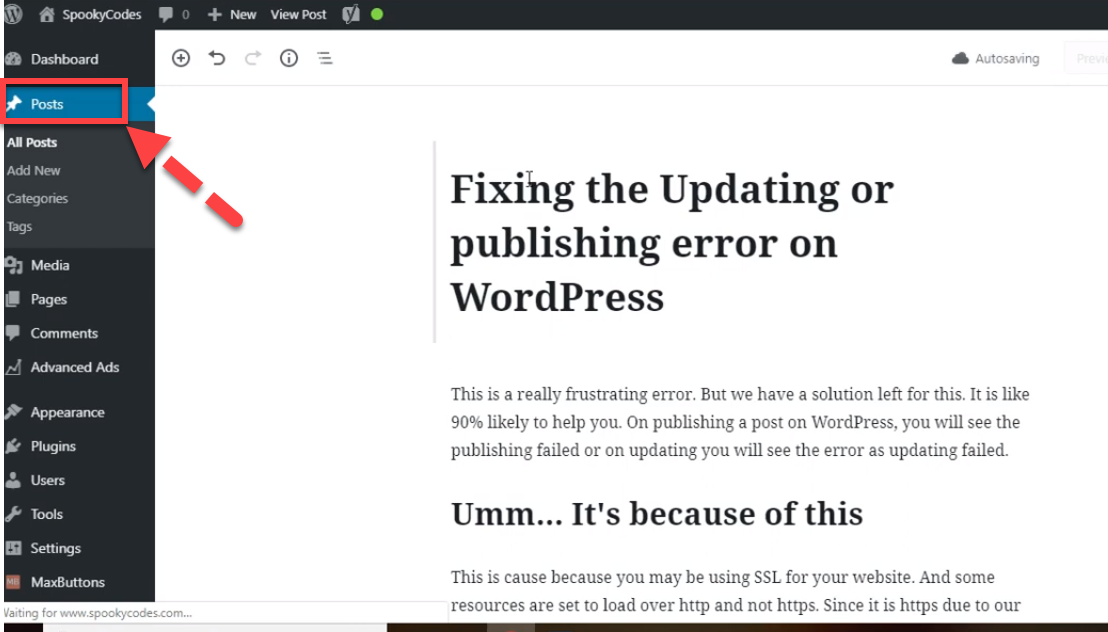Click the Users person icon
This screenshot has width=1108, height=632.
tap(13, 480)
